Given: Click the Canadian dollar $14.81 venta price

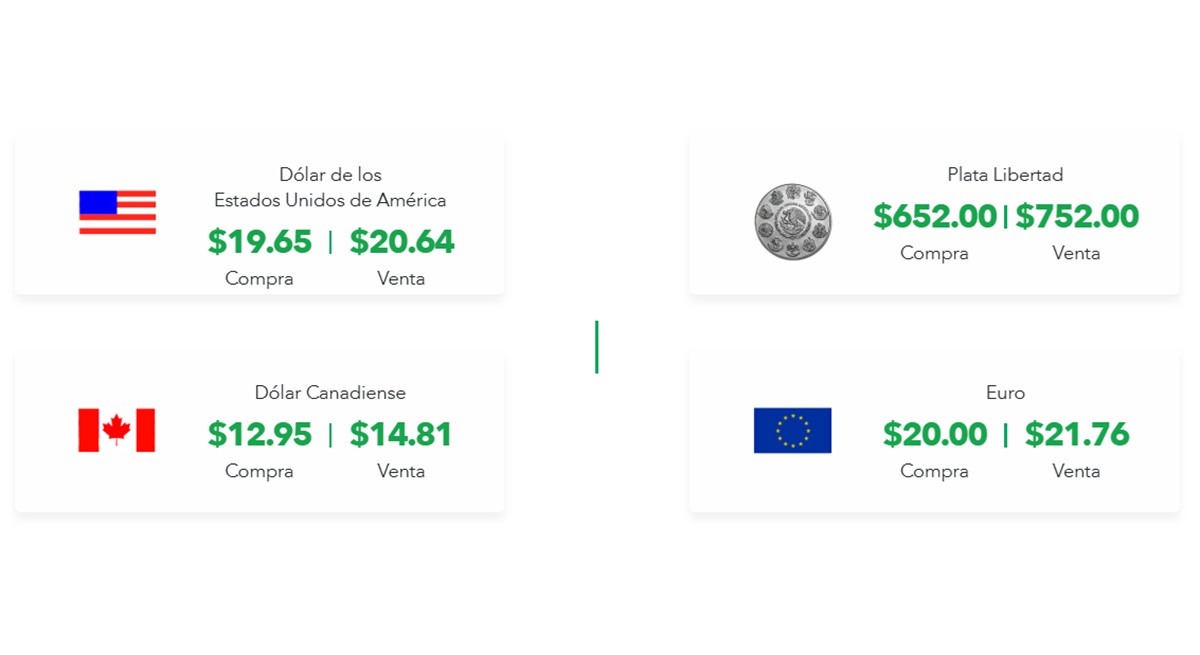Looking at the screenshot, I should (x=401, y=435).
